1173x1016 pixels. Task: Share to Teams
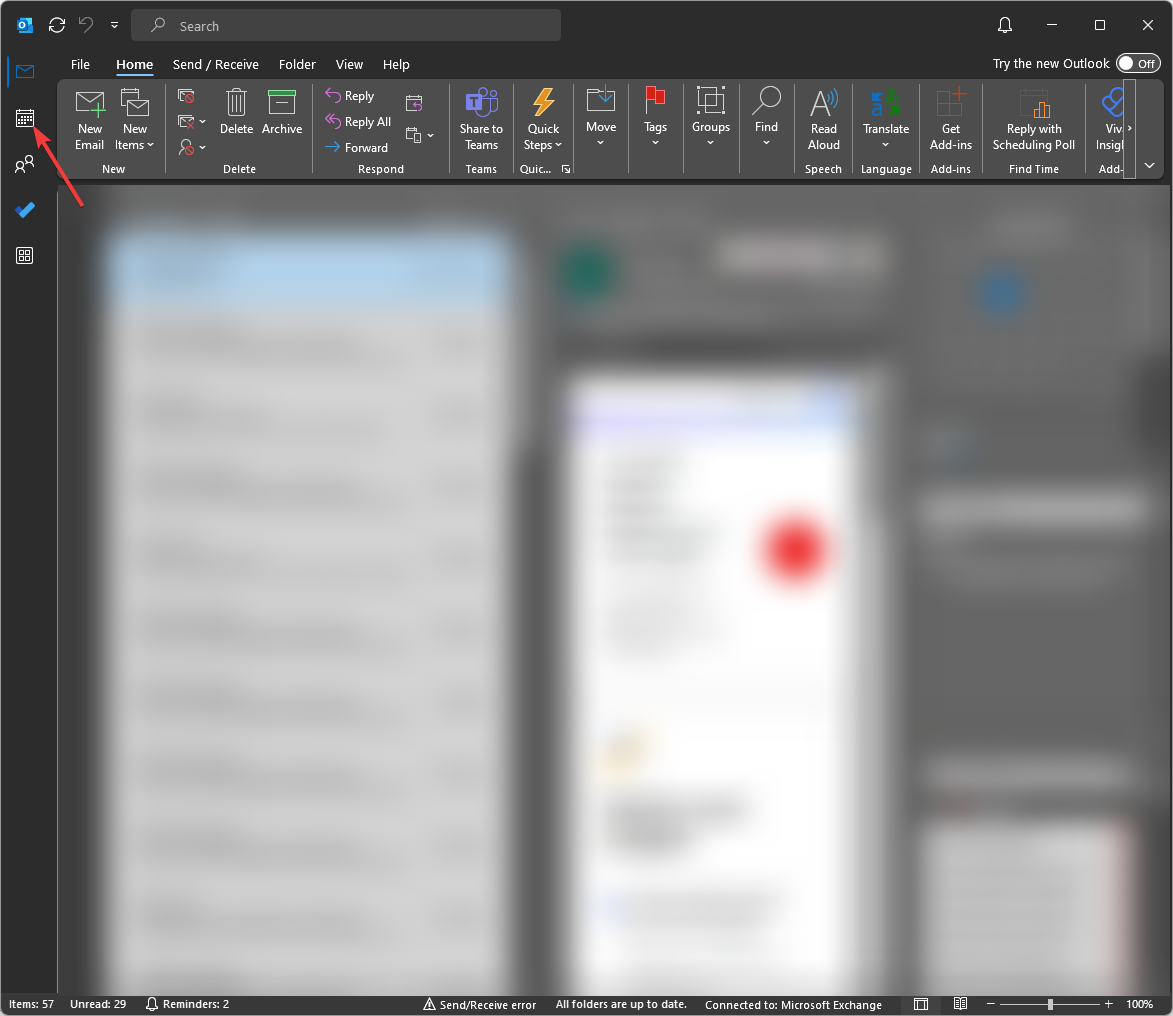pos(481,120)
